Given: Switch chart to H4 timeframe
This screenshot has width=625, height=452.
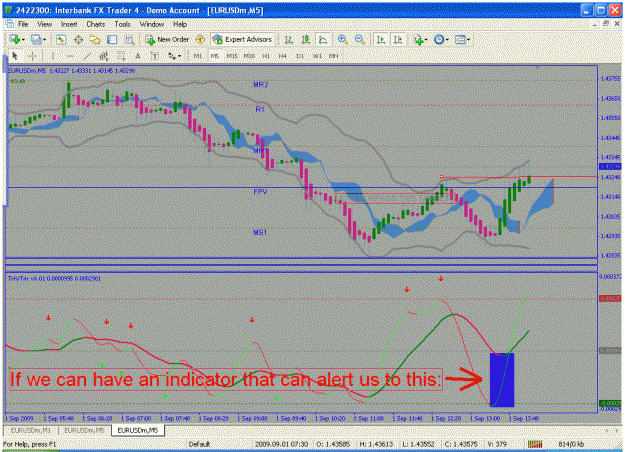Looking at the screenshot, I should (283, 56).
